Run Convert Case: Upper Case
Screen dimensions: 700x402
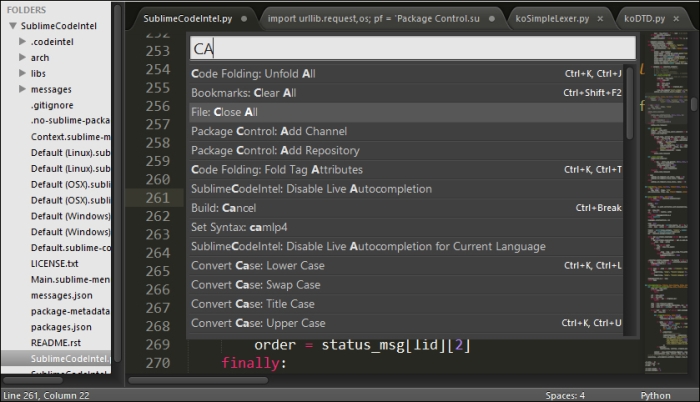coord(406,323)
